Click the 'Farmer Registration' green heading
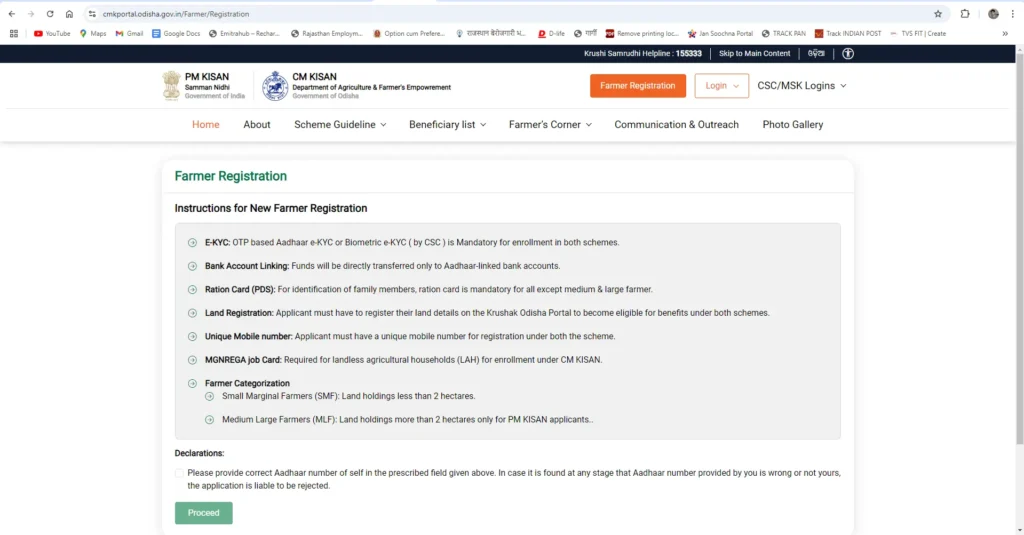The image size is (1024, 535). tap(231, 176)
